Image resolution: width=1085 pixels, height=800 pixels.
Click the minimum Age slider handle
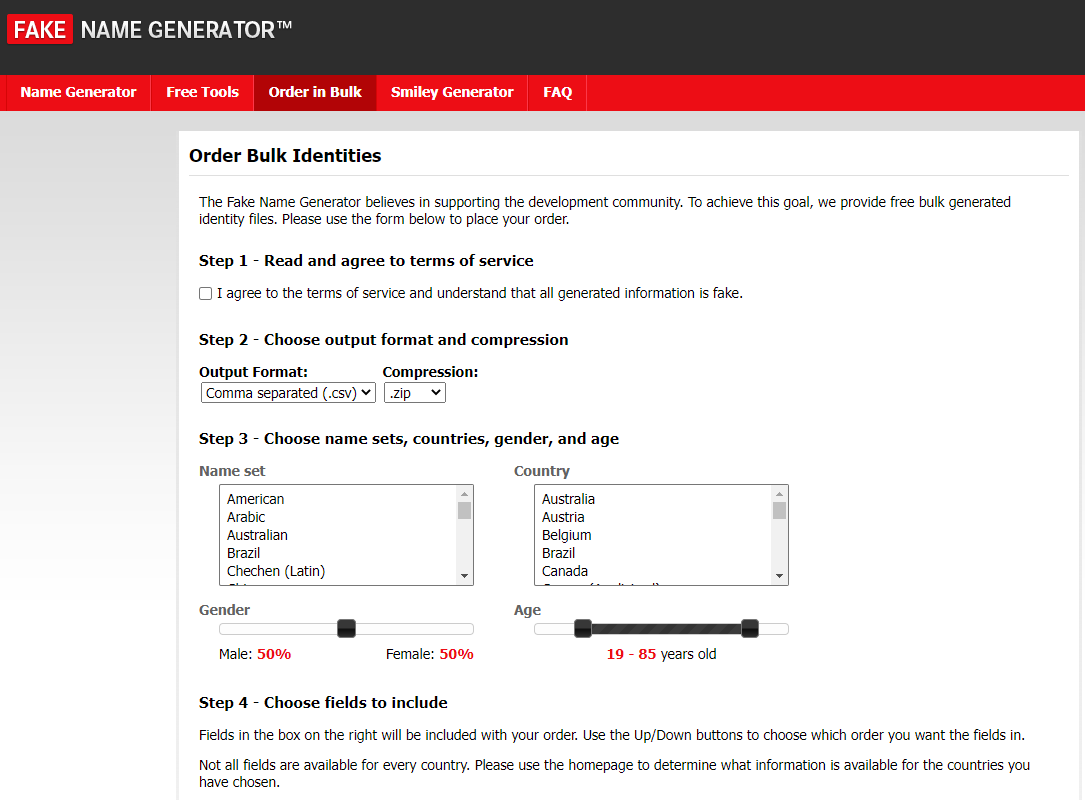coord(583,628)
